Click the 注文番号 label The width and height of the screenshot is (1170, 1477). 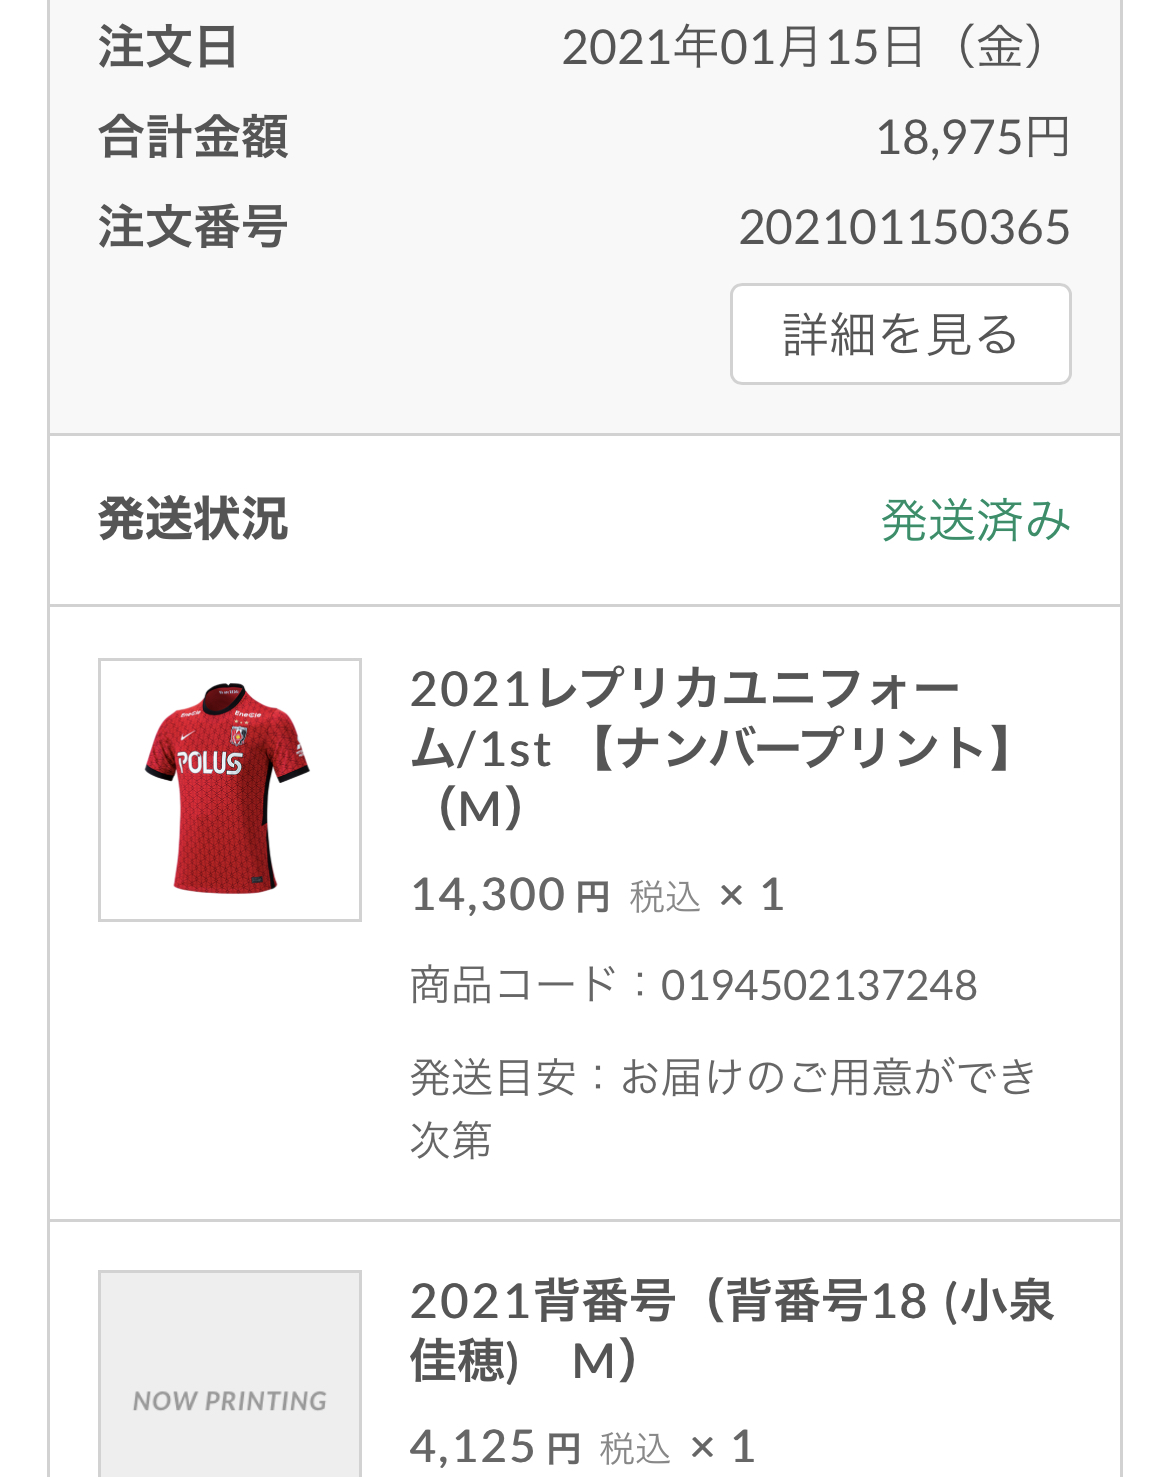pyautogui.click(x=193, y=228)
